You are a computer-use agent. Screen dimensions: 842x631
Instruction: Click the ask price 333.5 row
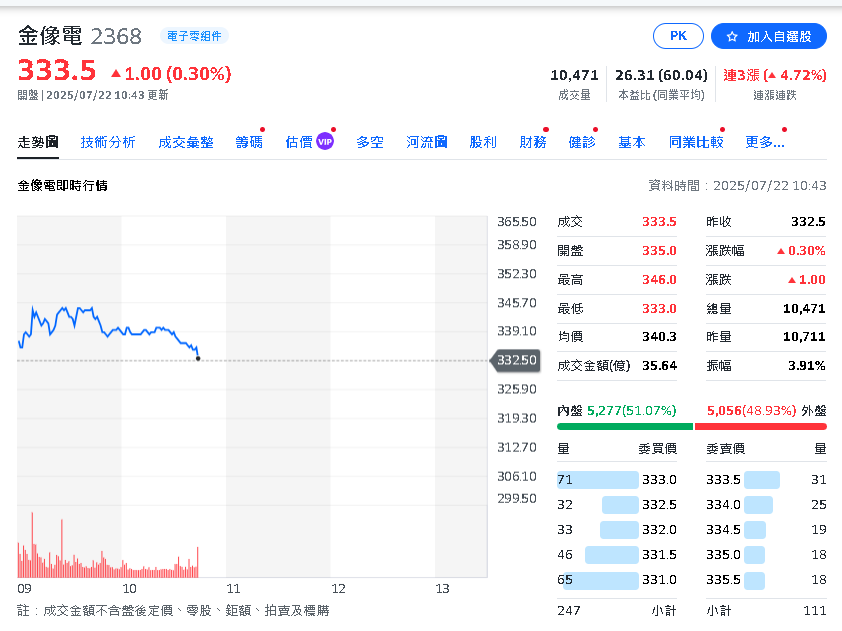point(766,480)
